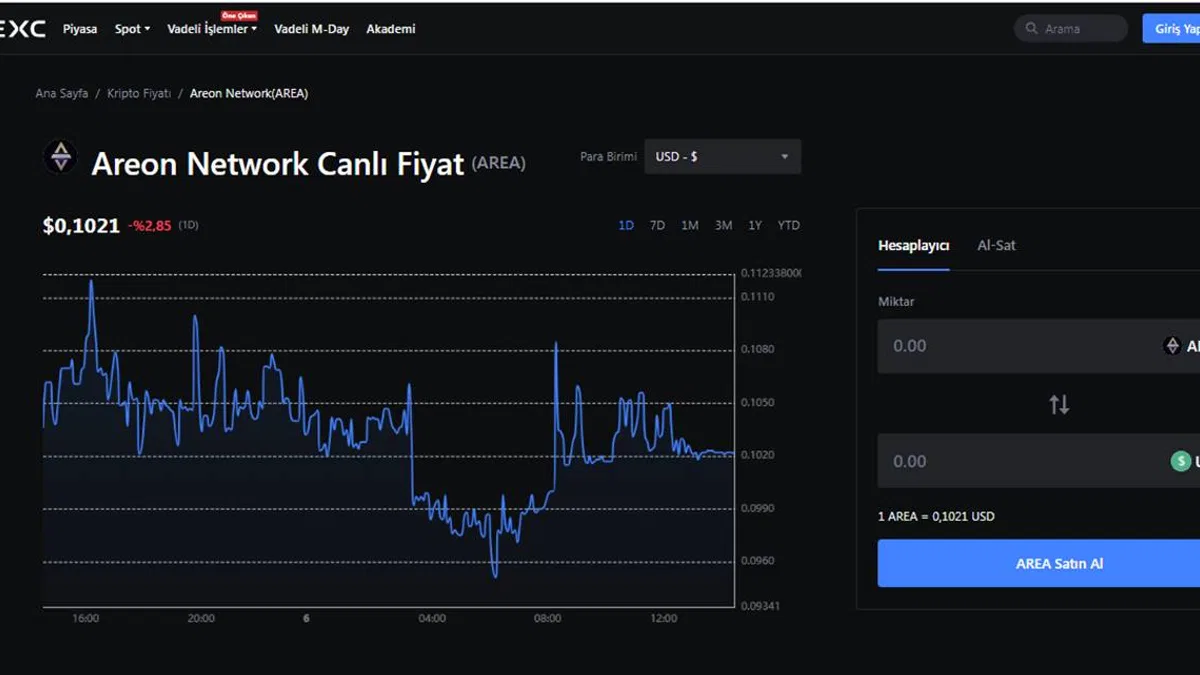Click the Areon Network Canlı Fiyat heading
Image resolution: width=1200 pixels, height=675 pixels.
click(x=278, y=163)
